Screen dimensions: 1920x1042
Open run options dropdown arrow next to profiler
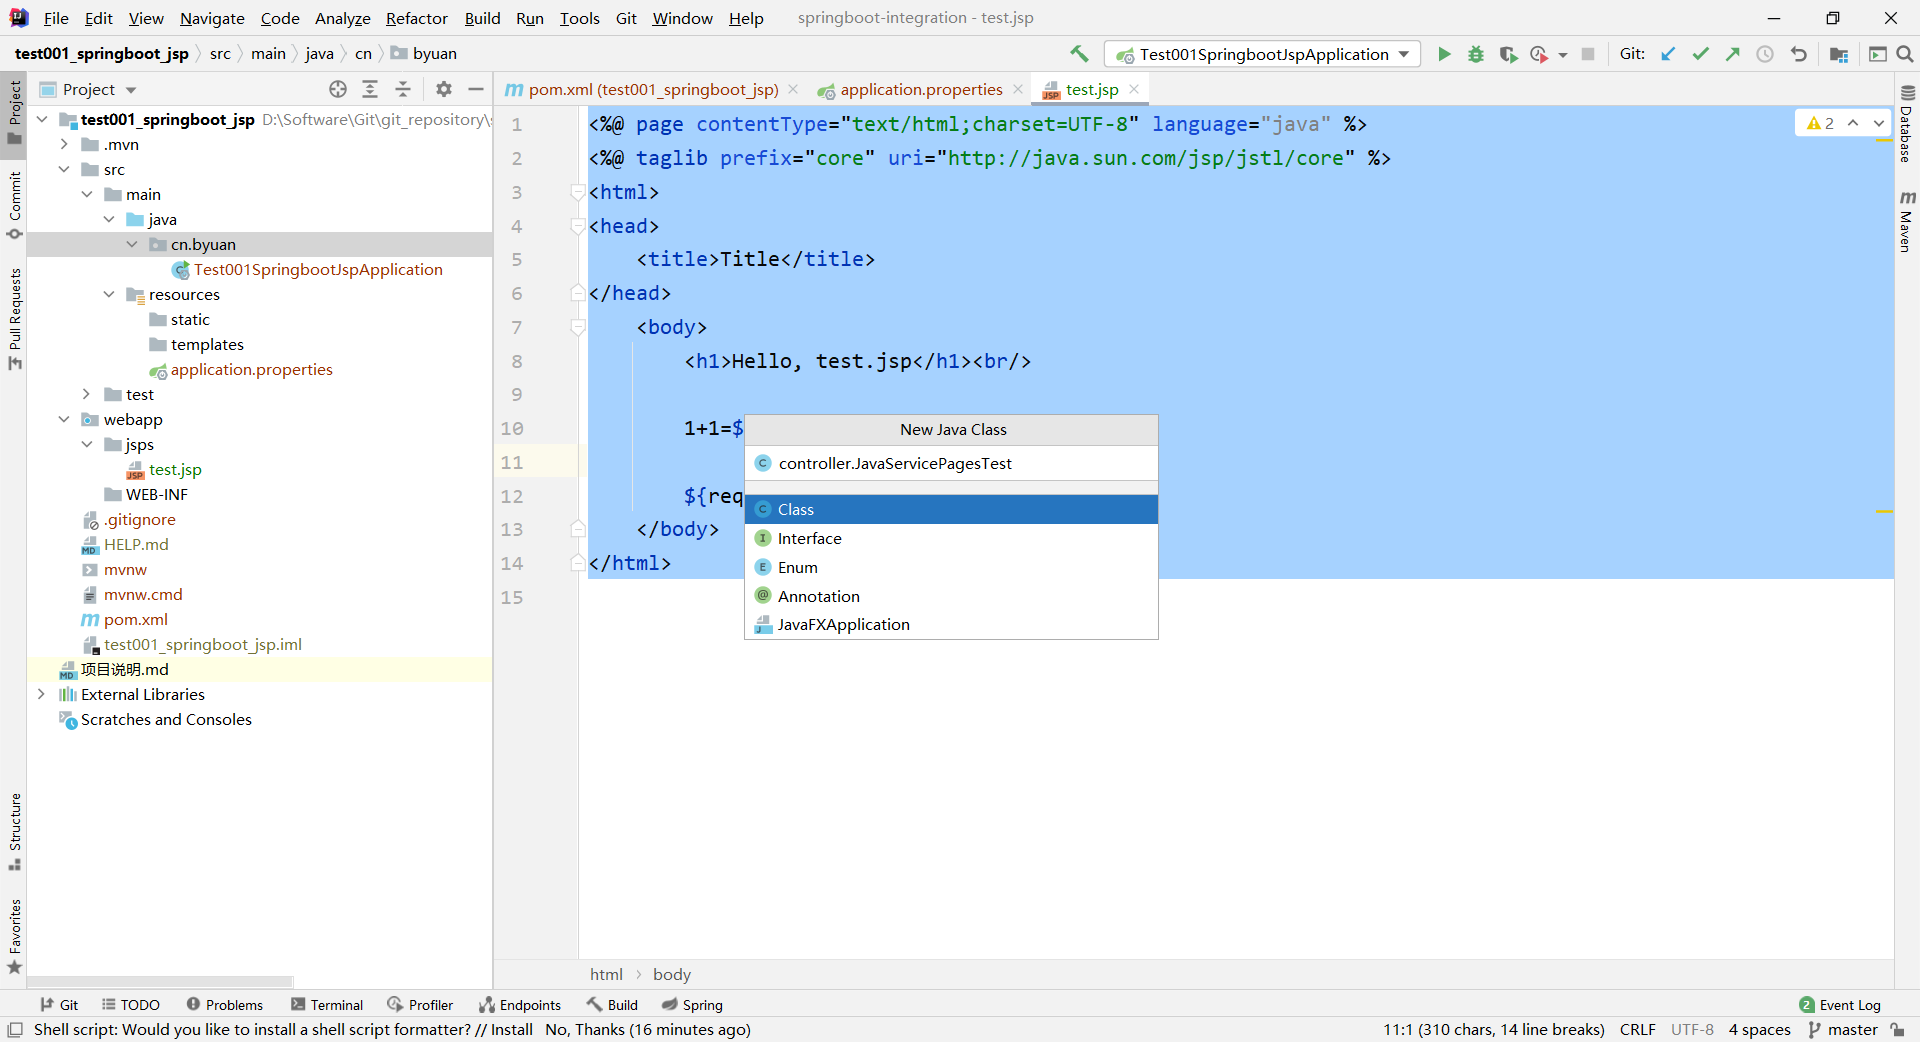pyautogui.click(x=1562, y=55)
